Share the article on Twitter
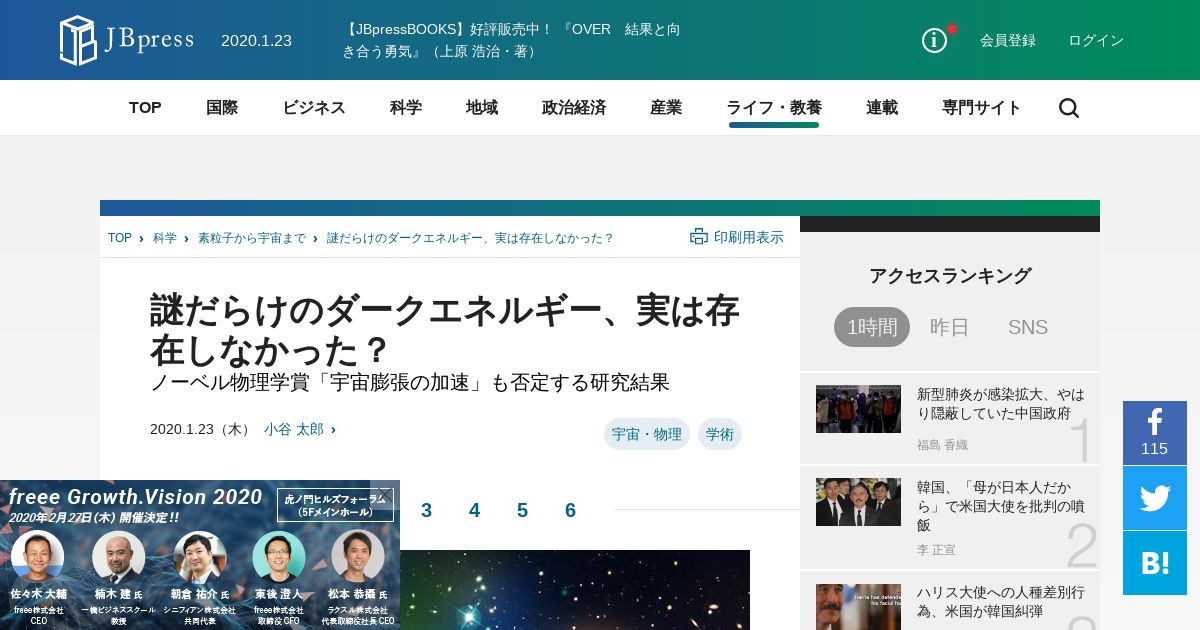The height and width of the screenshot is (630, 1200). click(x=1154, y=498)
